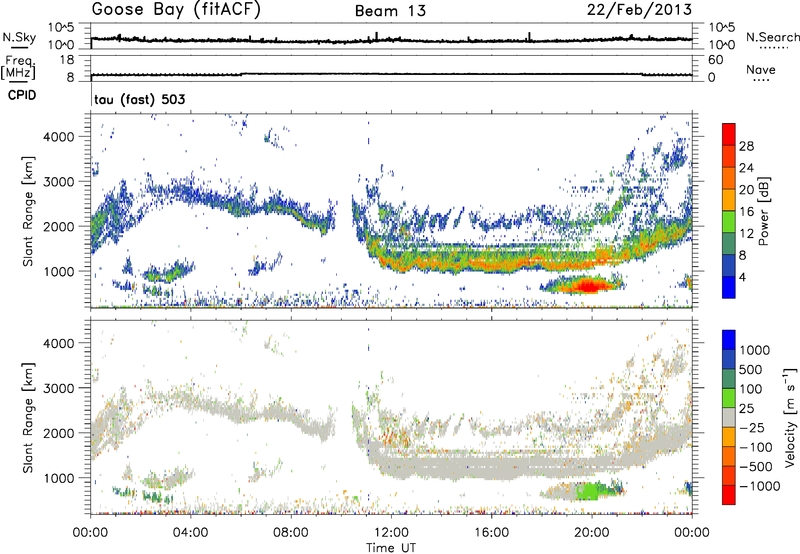This screenshot has width=800, height=554.
Task: Click the "Slant Range [km]" label of power panel
Action: (x=28, y=211)
